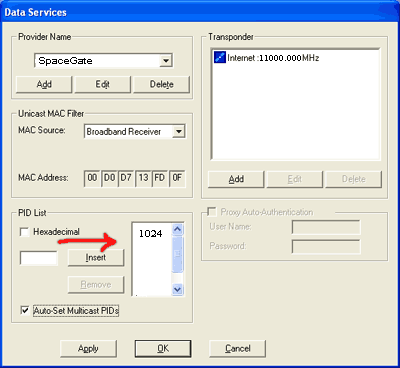The image size is (400, 368).
Task: Select the Internet transponder satellite icon
Action: (x=220, y=58)
